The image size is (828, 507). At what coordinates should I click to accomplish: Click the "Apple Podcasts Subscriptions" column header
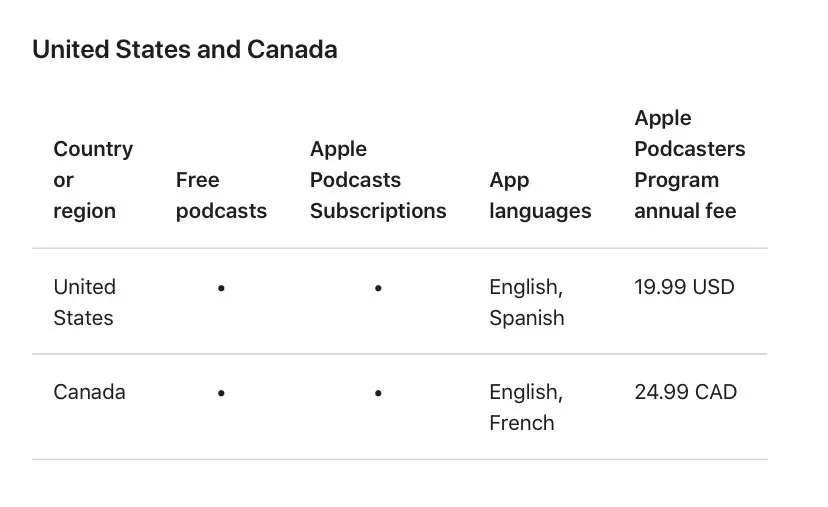pyautogui.click(x=377, y=180)
